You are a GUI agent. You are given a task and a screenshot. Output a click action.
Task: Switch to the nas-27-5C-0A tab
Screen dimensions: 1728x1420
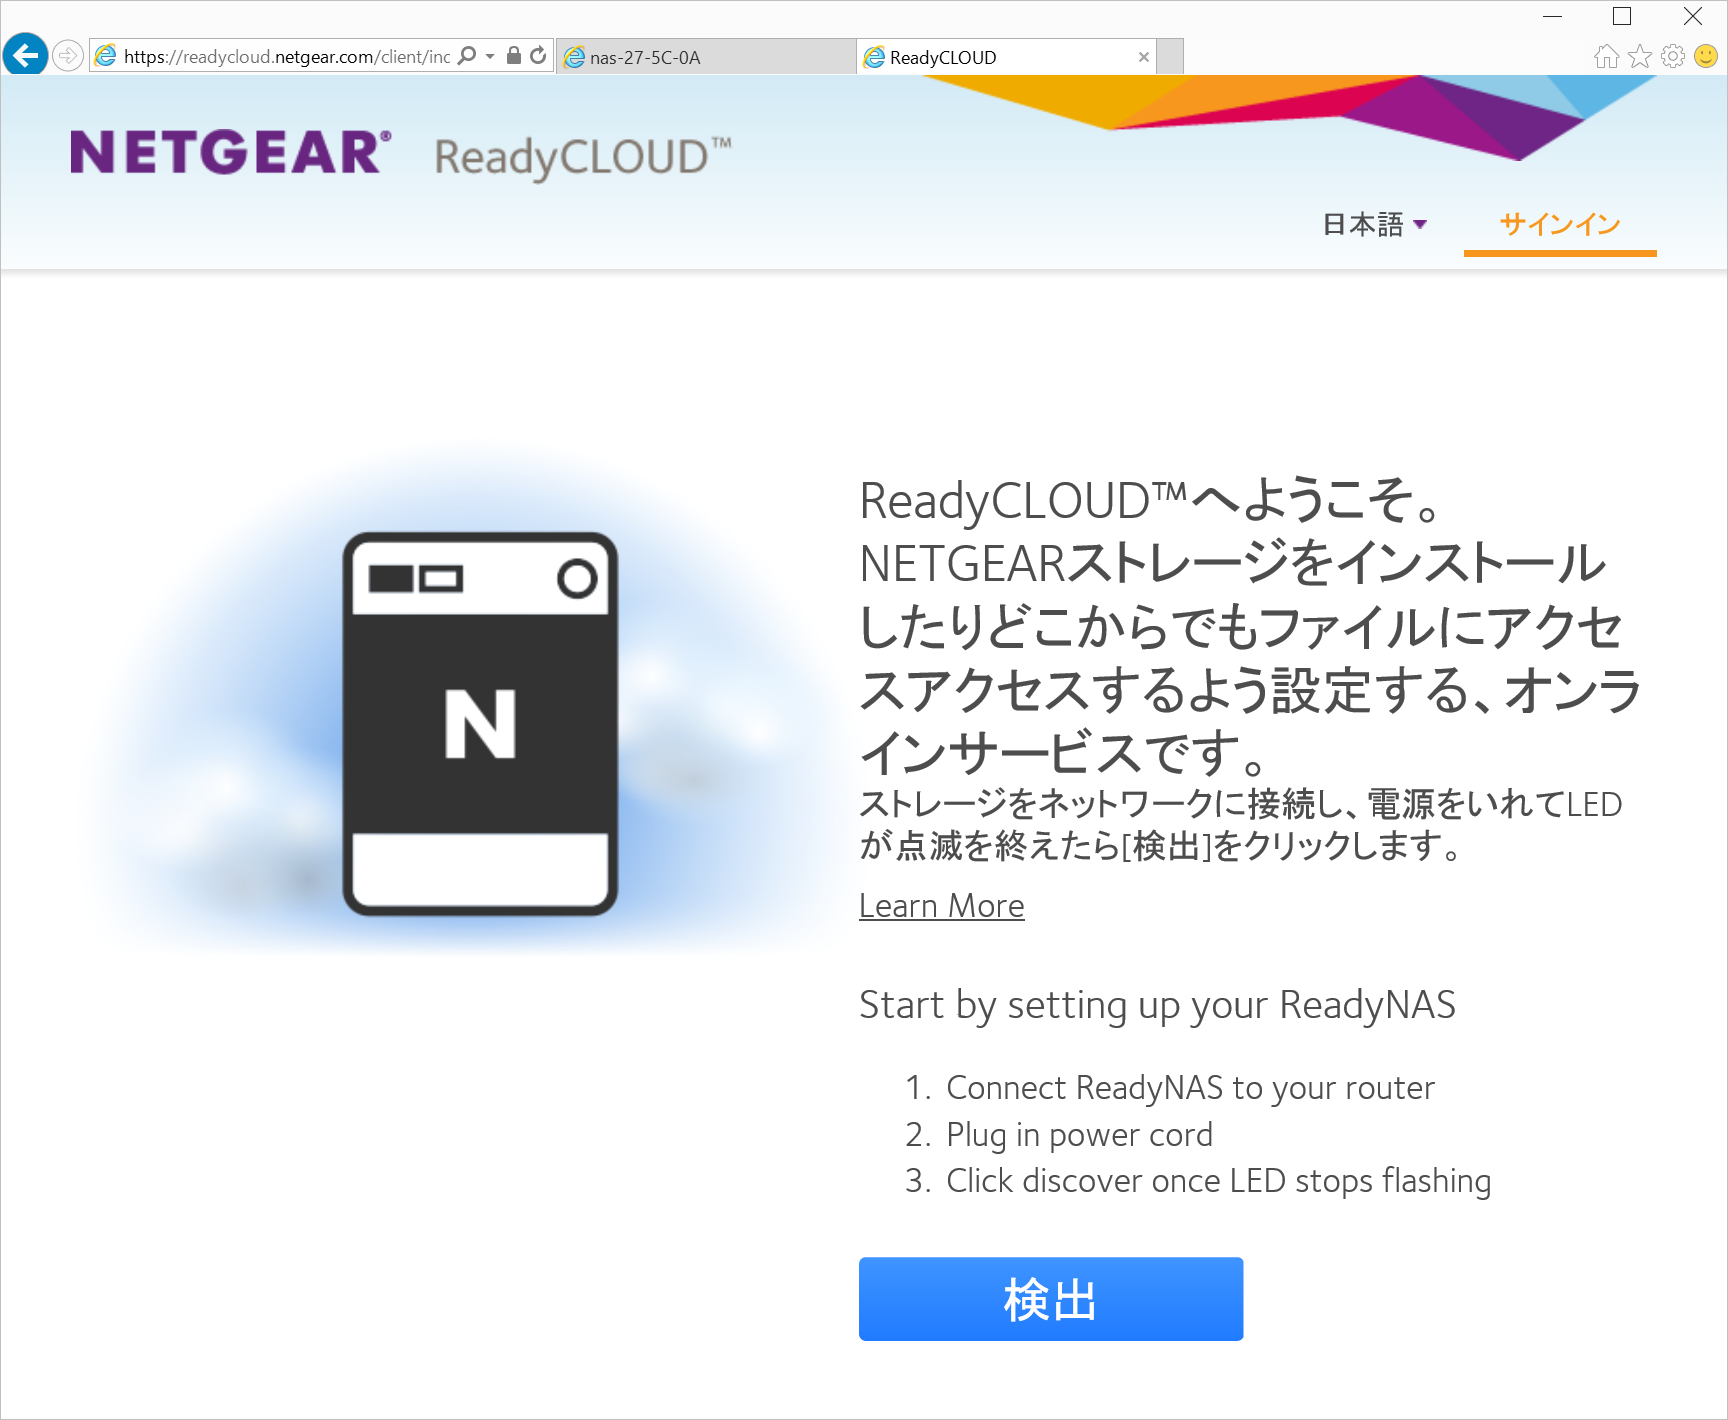point(705,57)
